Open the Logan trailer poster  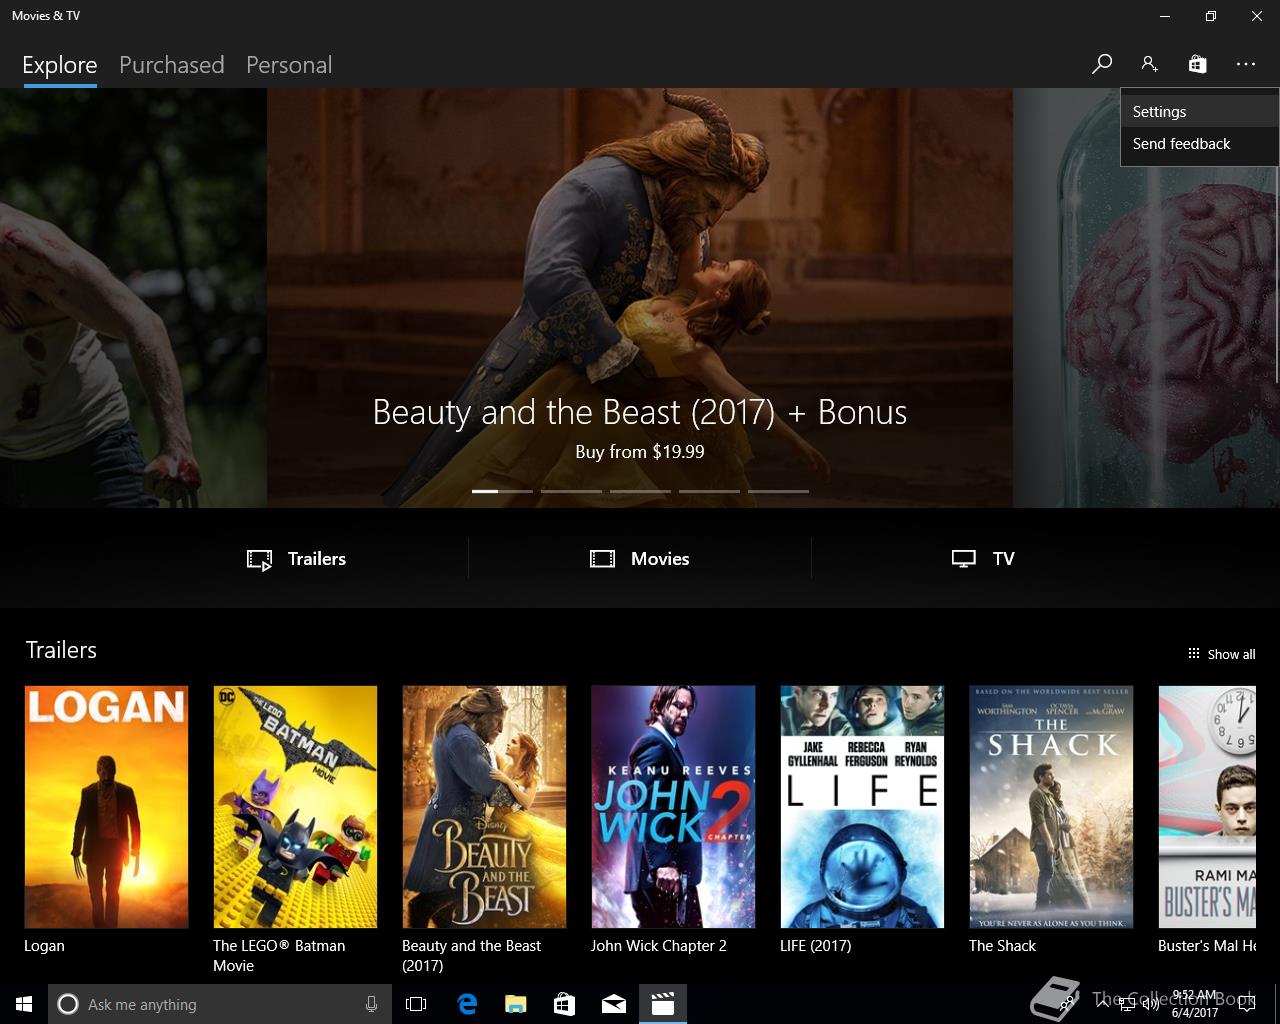point(106,807)
